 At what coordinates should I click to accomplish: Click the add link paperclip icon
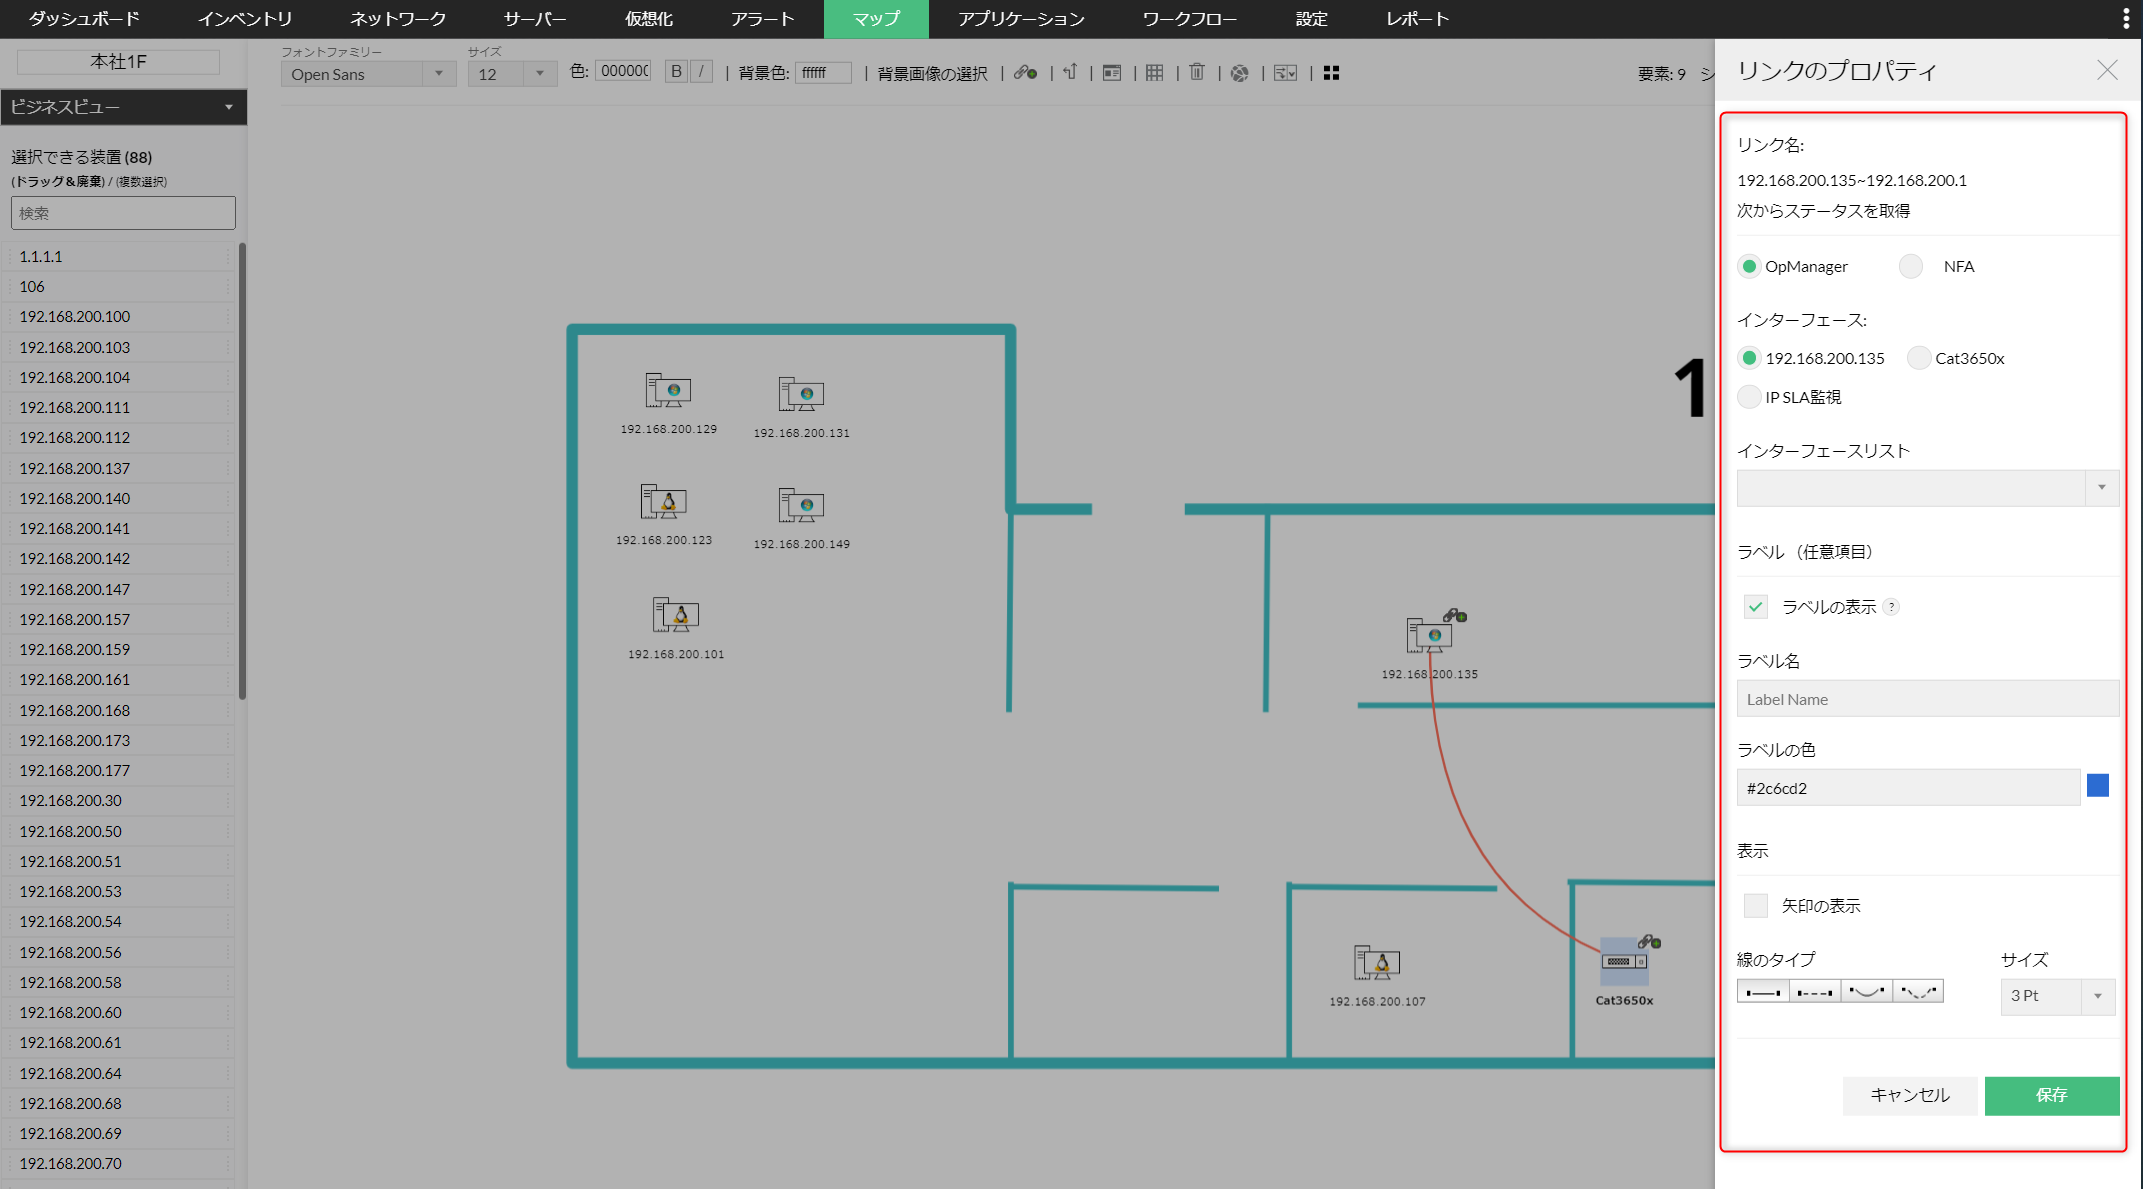(1025, 73)
